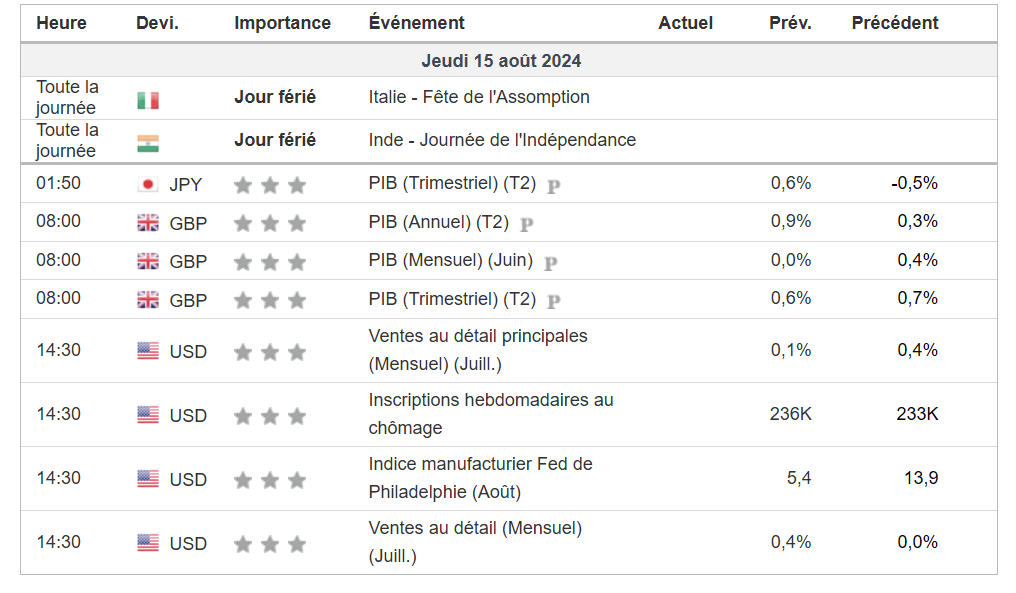Click the US flag for Philadelphie Fed index
The image size is (1016, 593).
[148, 479]
